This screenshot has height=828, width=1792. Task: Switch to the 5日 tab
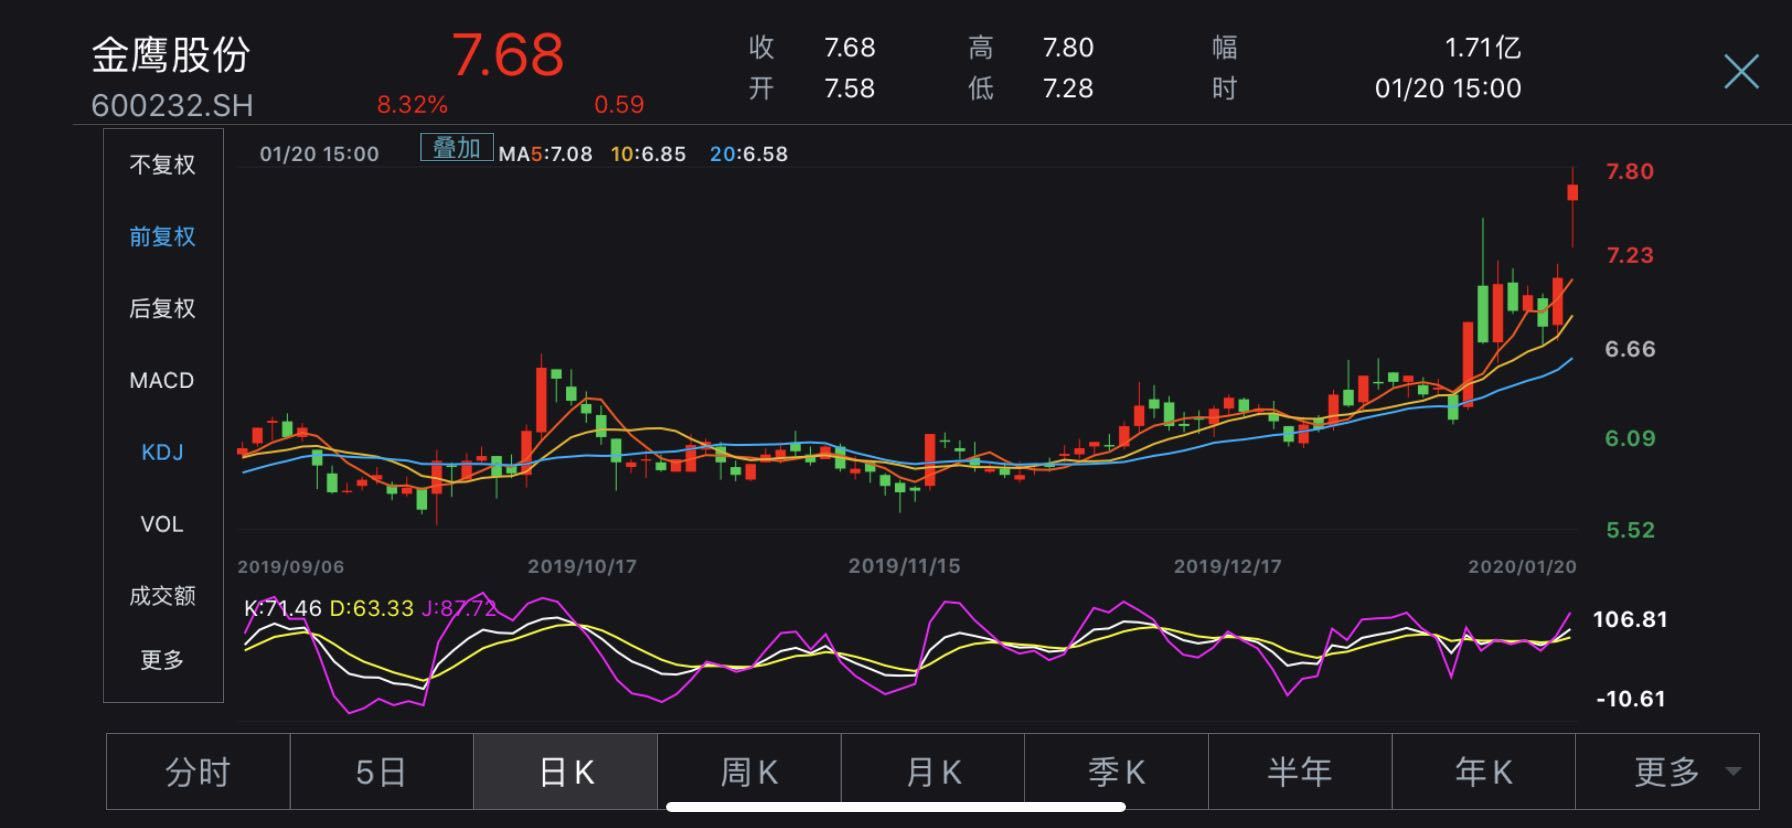381,771
